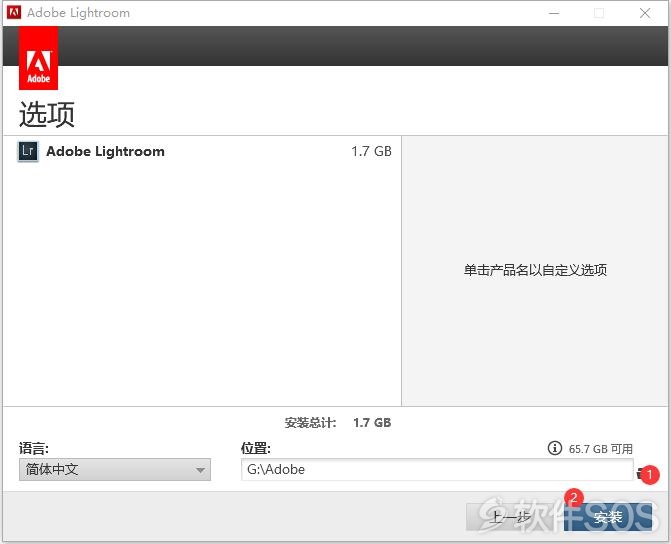Screen dimensions: 671x544
Task: Close the Adobe Lightroom installer window
Action: 645,13
